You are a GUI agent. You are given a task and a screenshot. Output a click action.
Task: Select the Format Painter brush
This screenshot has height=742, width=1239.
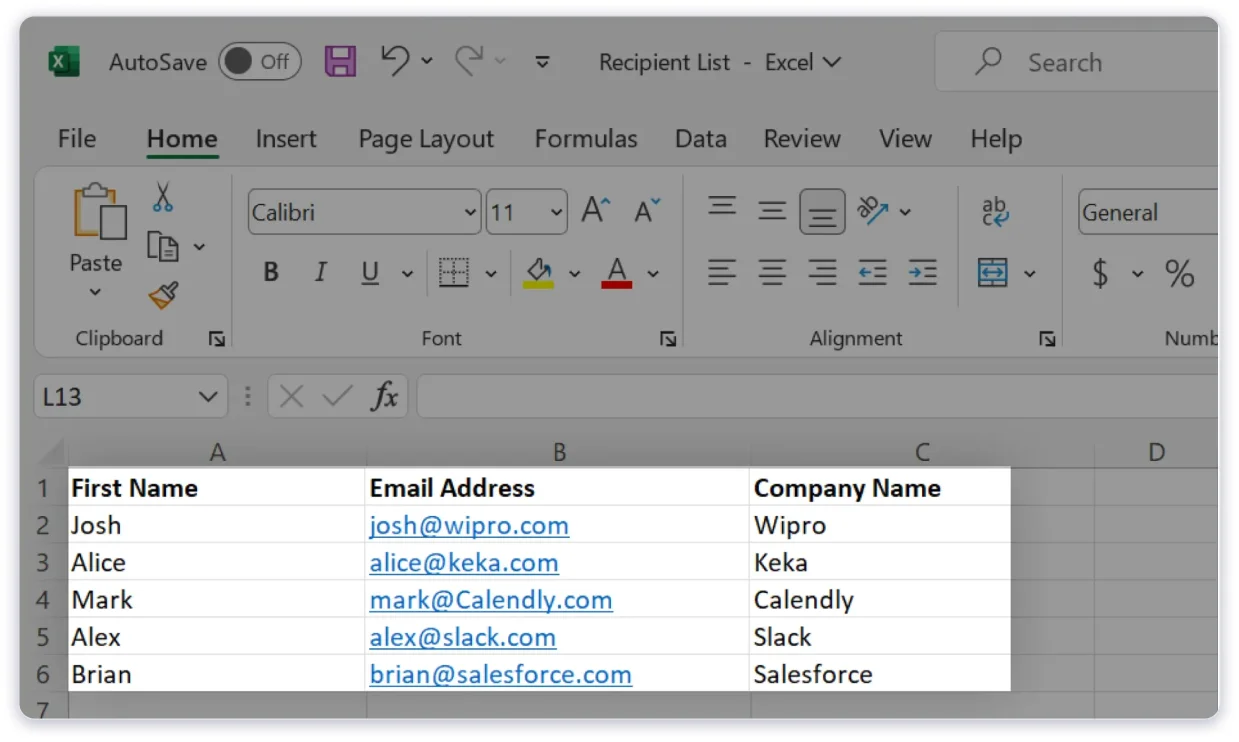tap(164, 295)
